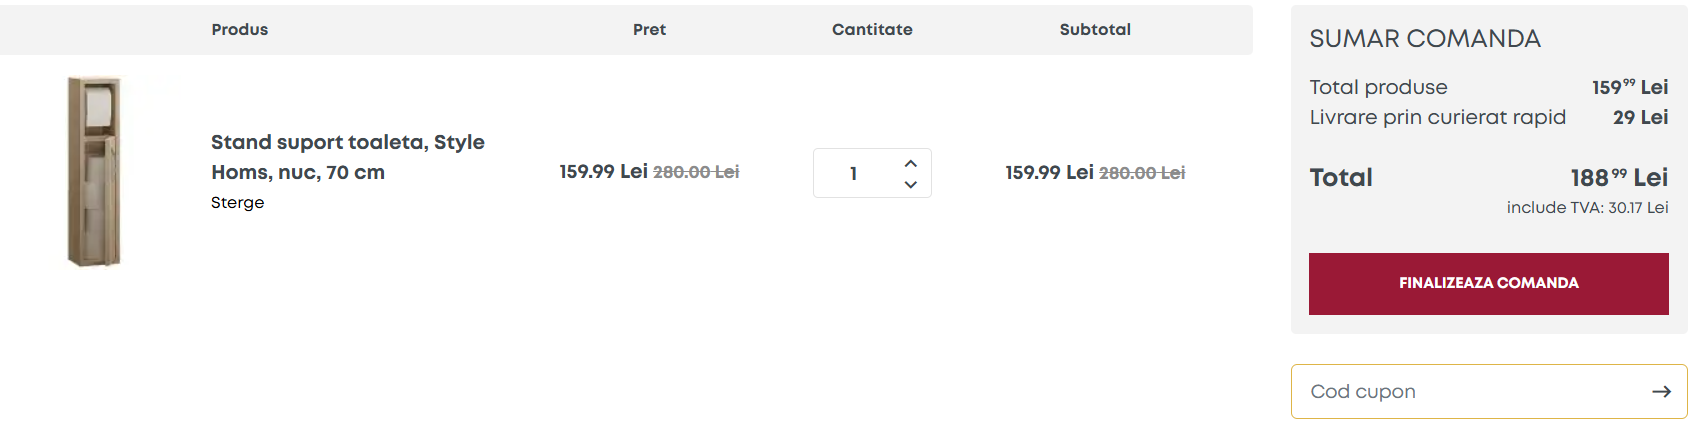Click the 188.99 Lei order total
Image resolution: width=1692 pixels, height=441 pixels.
click(x=1618, y=178)
